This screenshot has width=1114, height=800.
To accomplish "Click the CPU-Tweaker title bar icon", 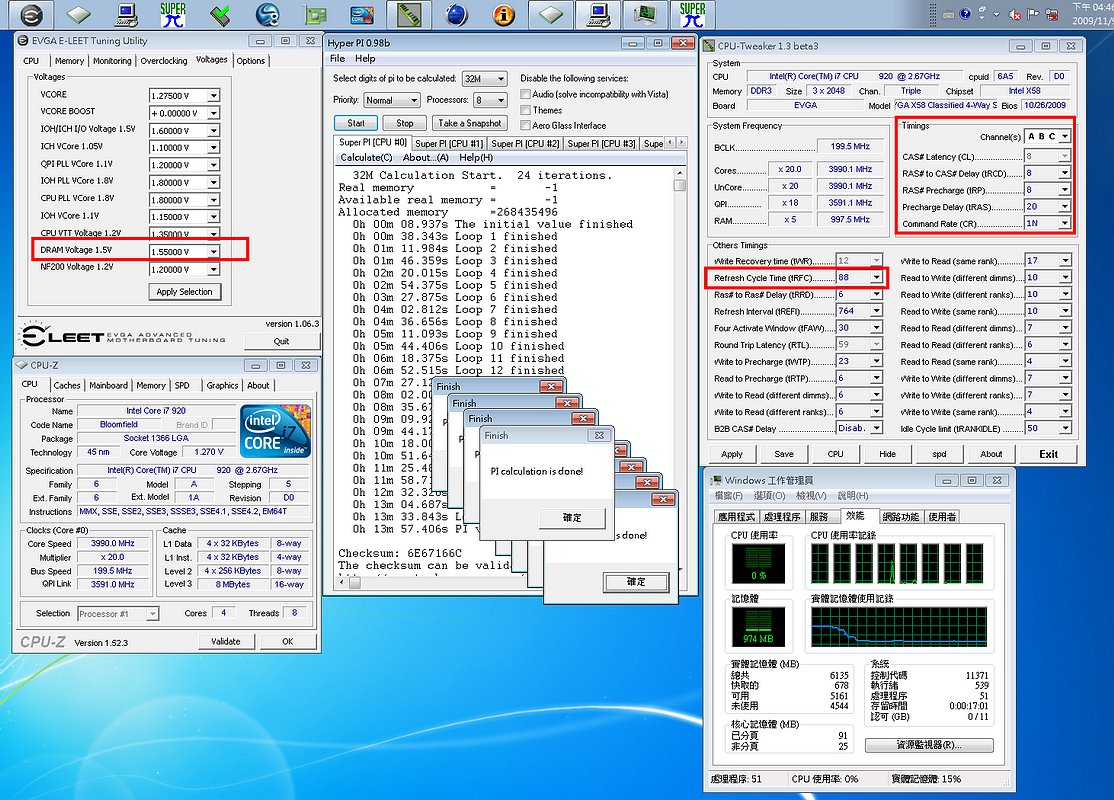I will click(708, 46).
